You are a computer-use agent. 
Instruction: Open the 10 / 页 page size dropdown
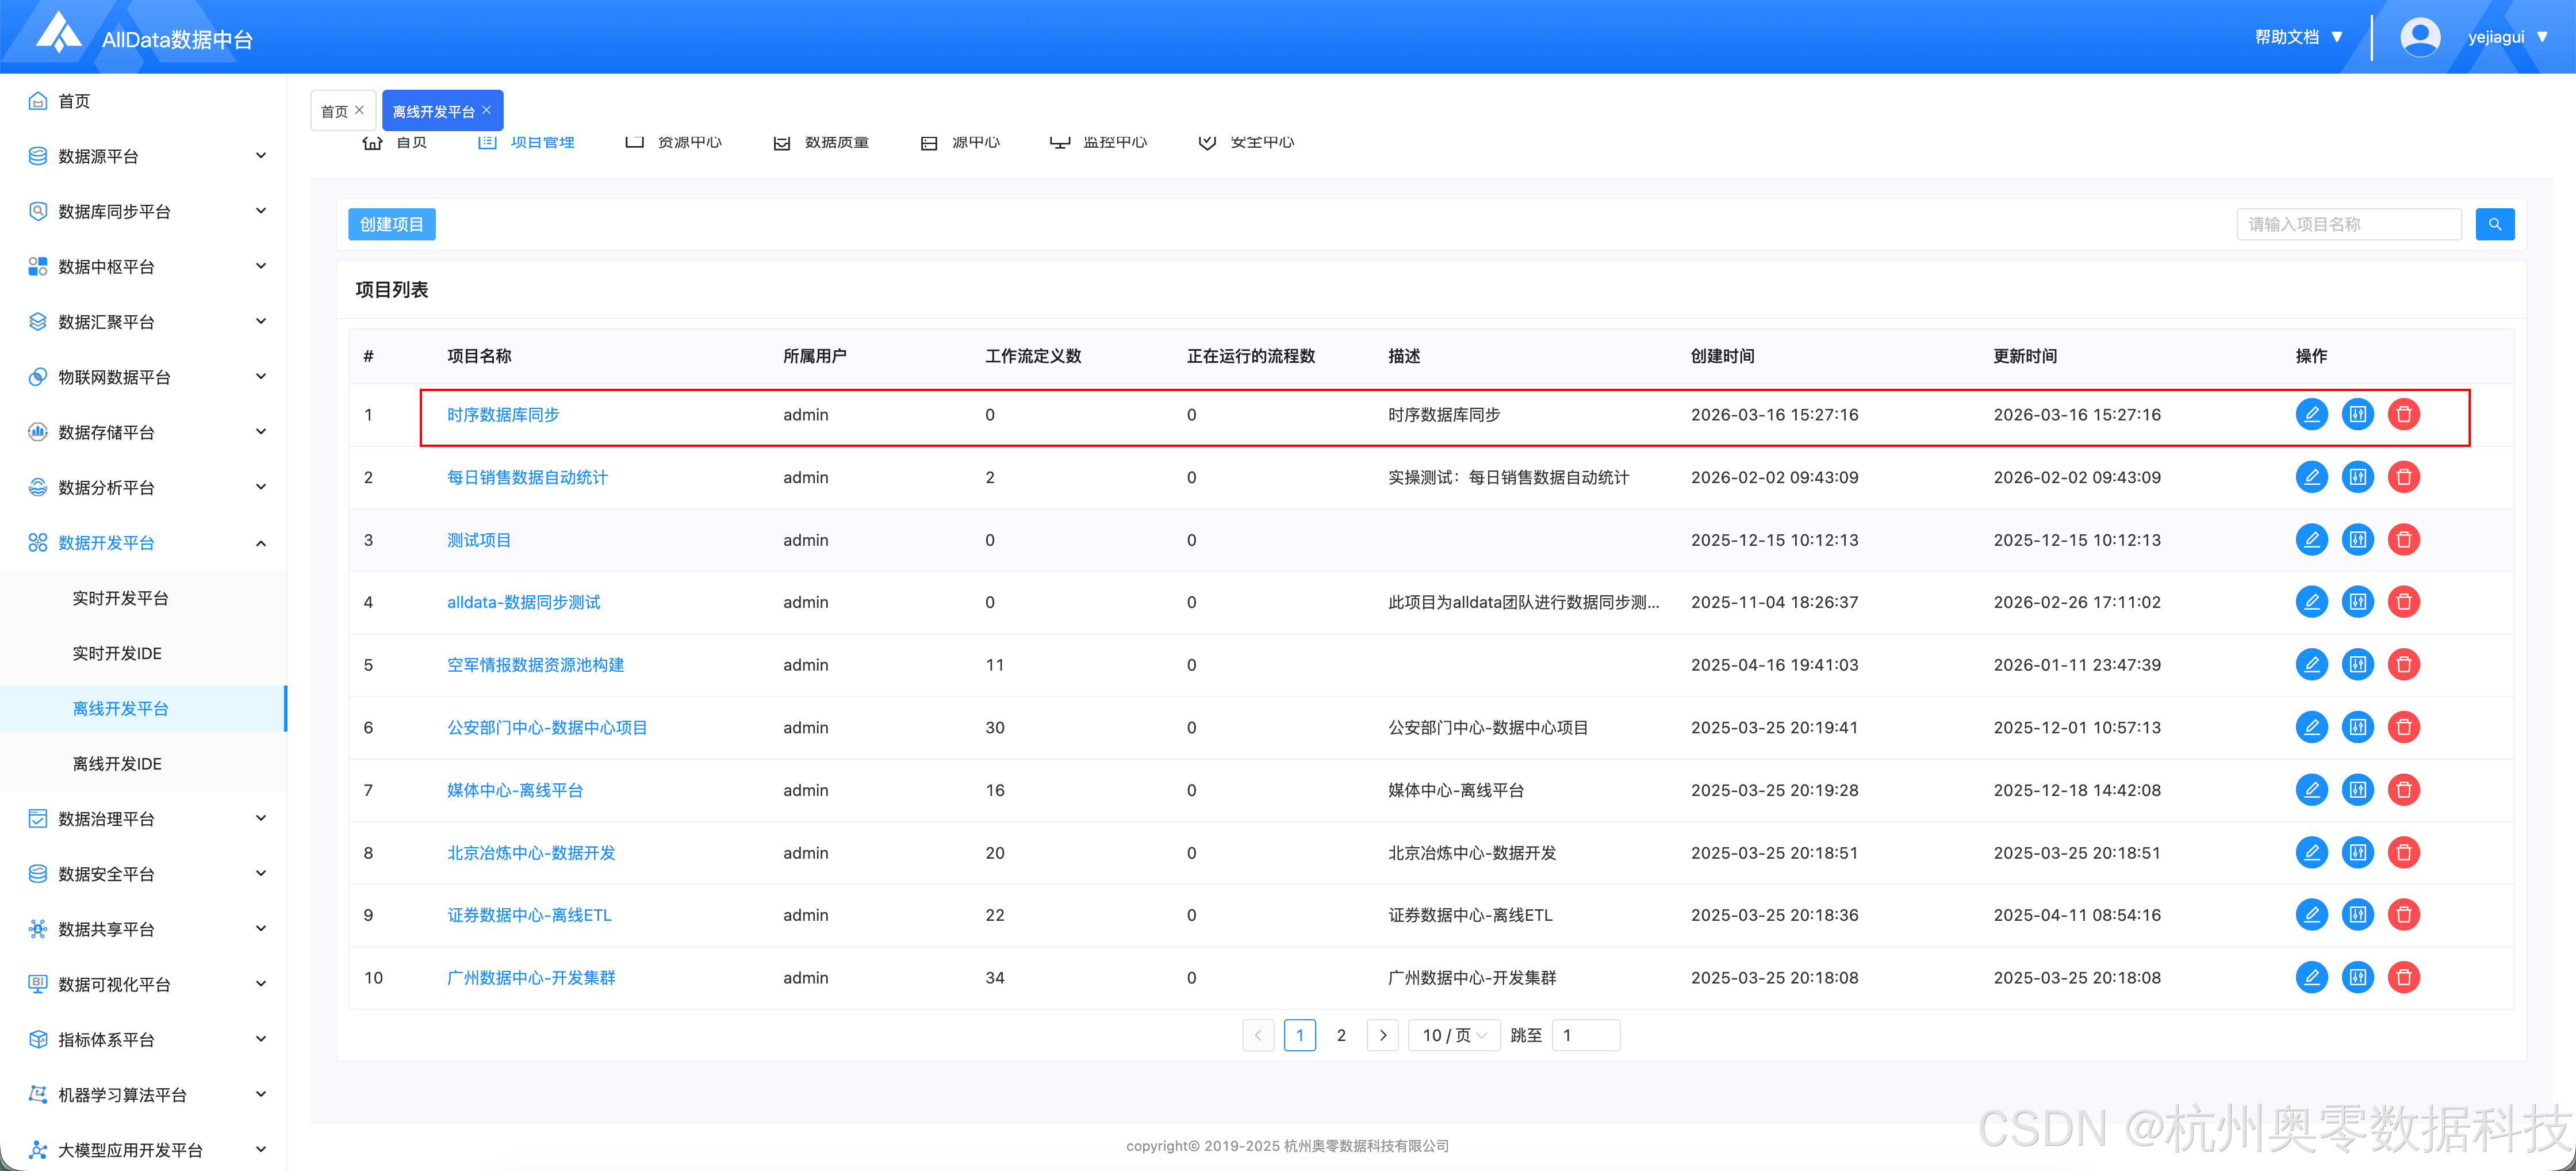point(1454,1035)
